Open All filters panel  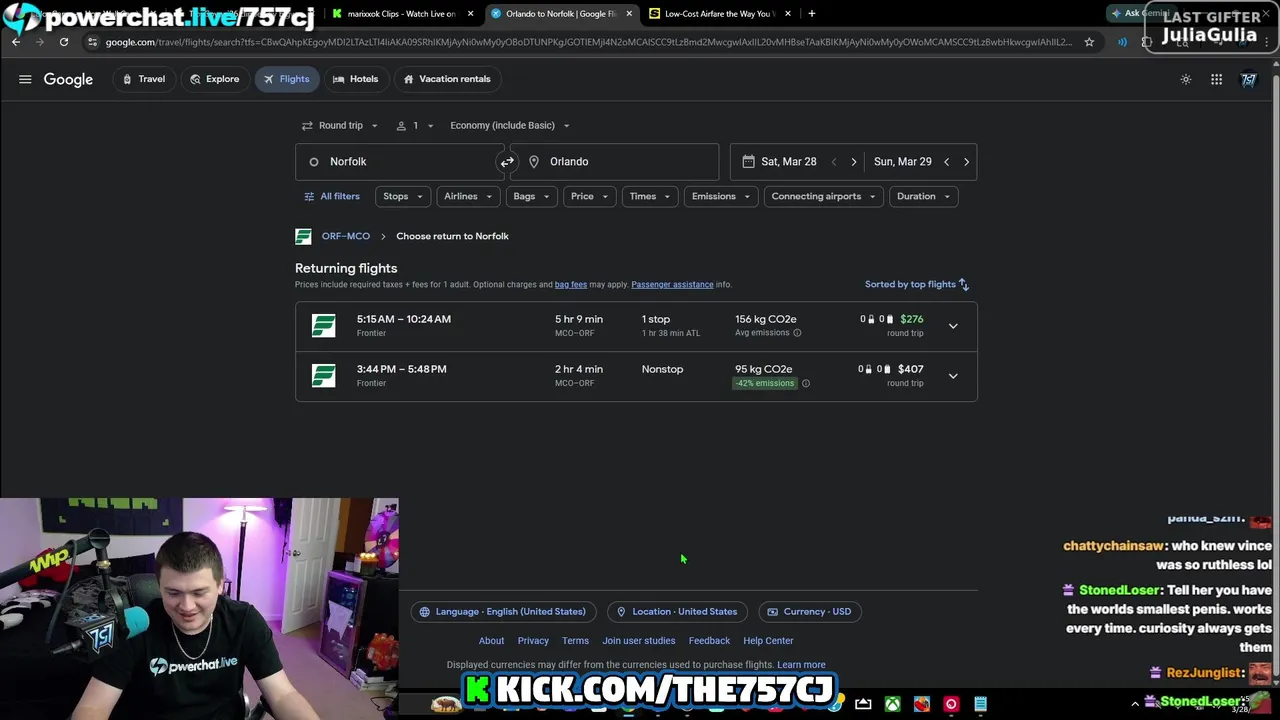pyautogui.click(x=332, y=196)
